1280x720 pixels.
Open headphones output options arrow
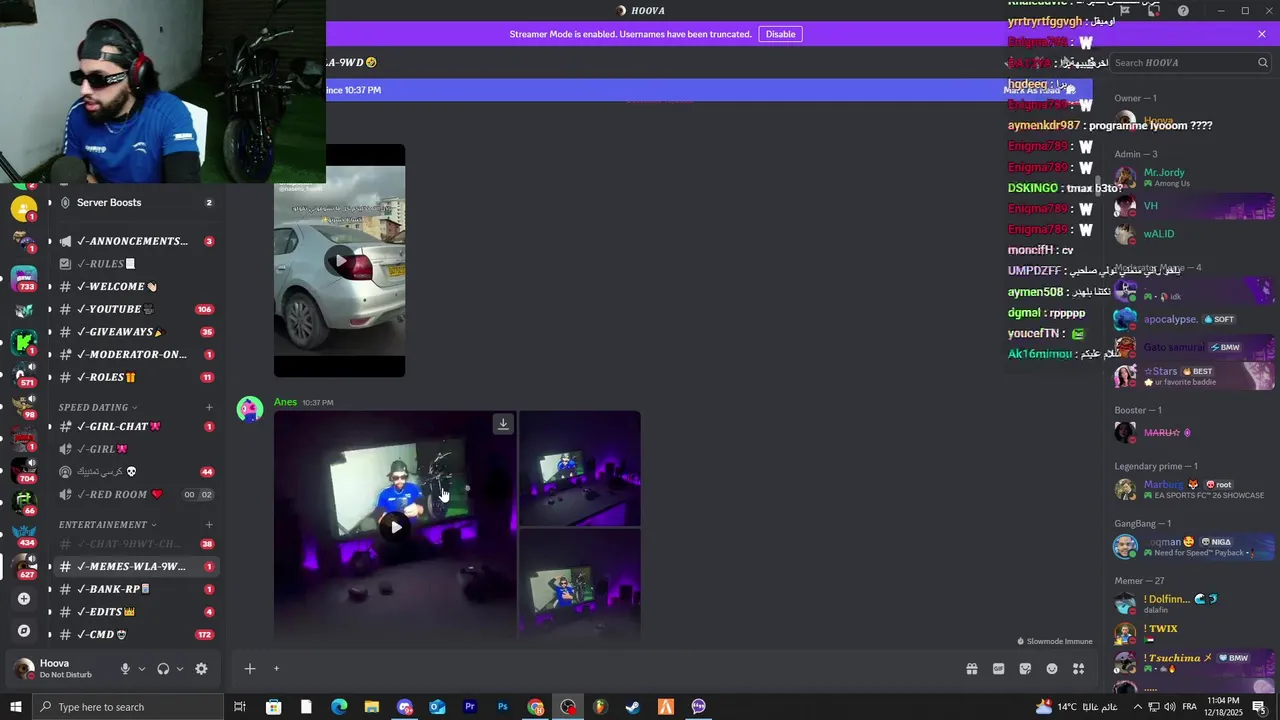pos(179,669)
